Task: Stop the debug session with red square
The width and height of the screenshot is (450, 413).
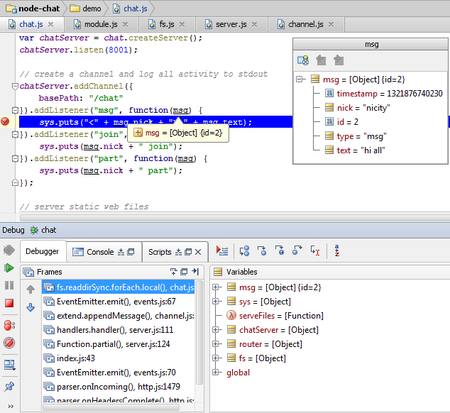Action: coord(9,303)
